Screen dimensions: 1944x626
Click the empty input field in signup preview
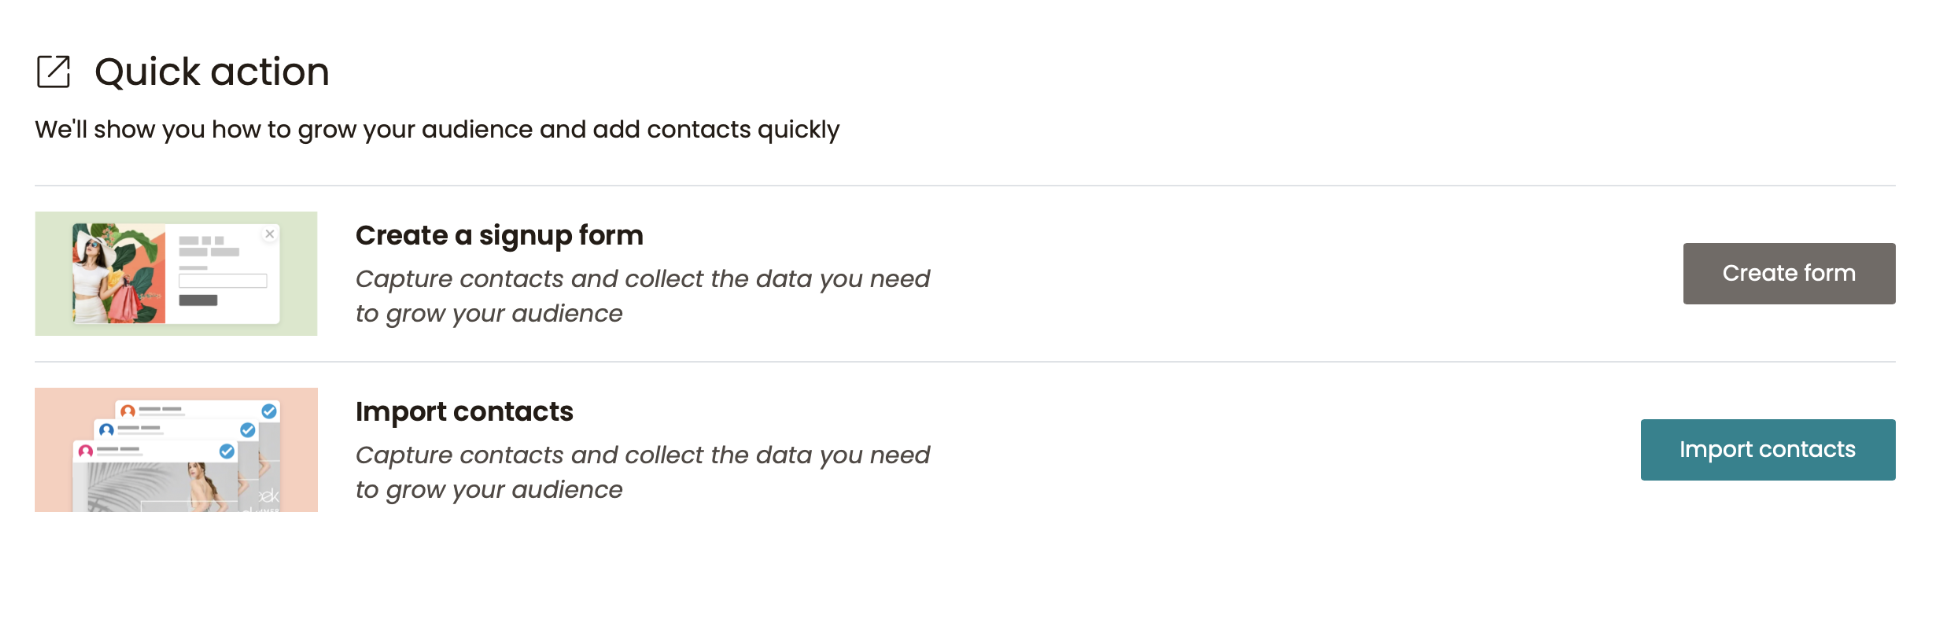coord(222,281)
